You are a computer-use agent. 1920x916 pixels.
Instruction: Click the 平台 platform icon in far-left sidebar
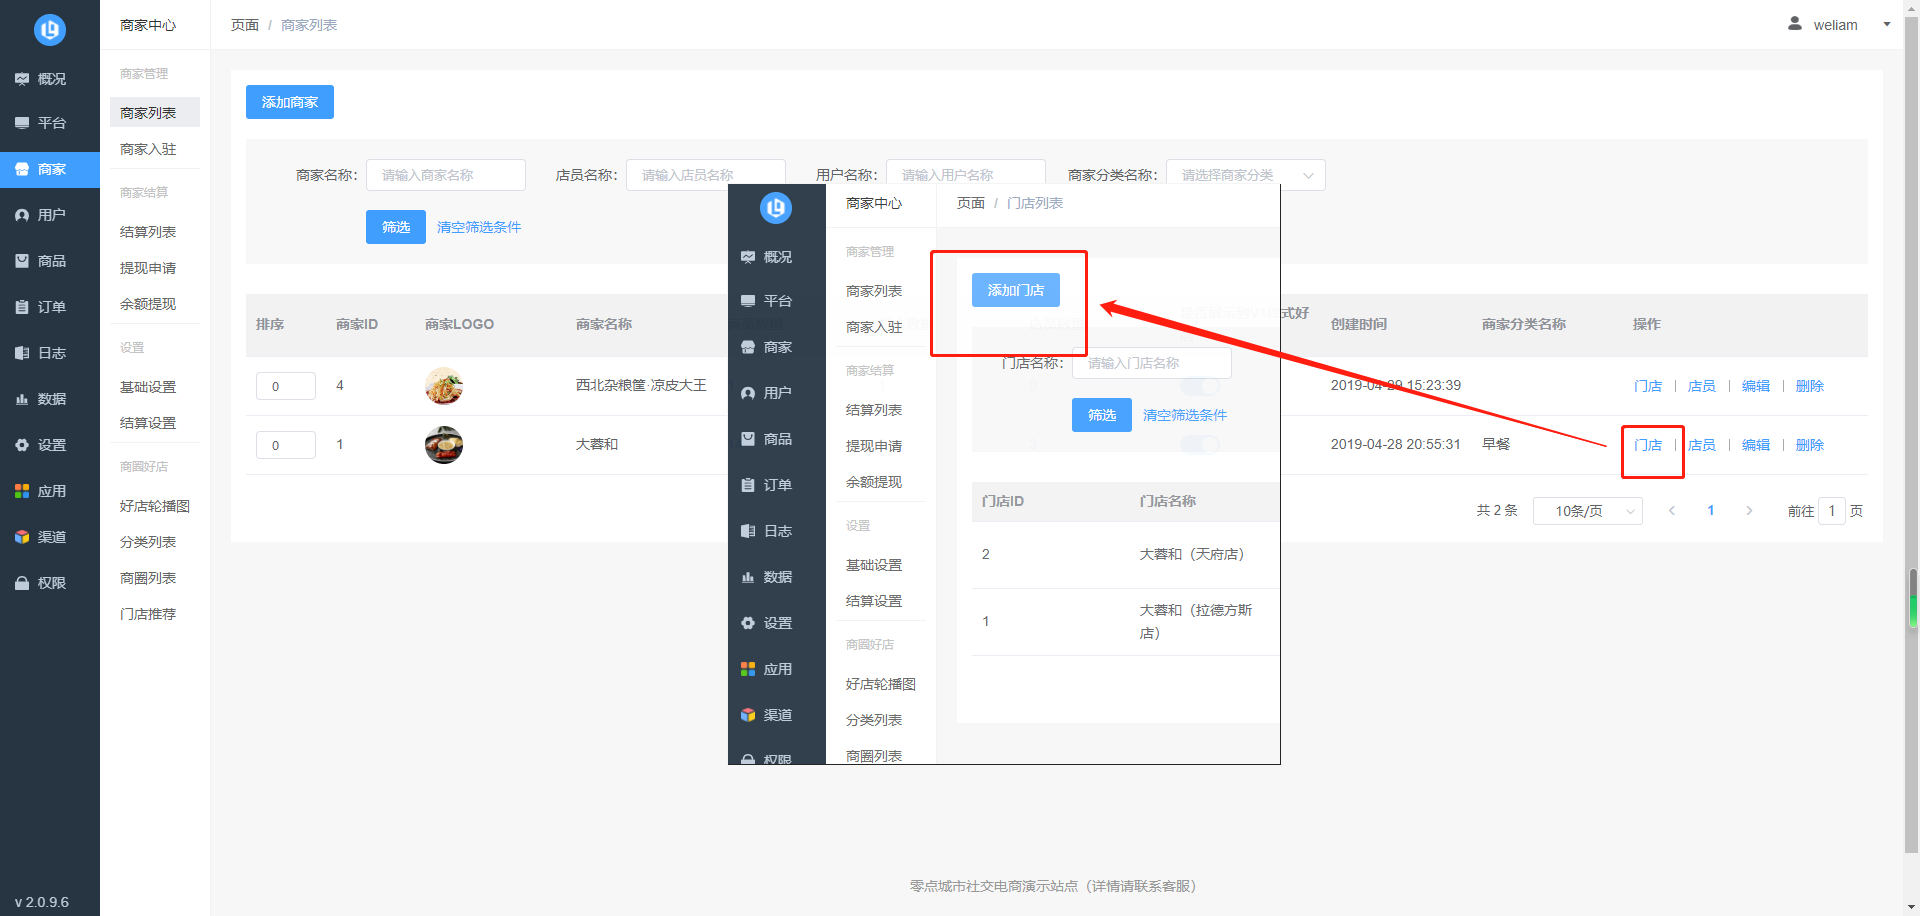tap(22, 123)
